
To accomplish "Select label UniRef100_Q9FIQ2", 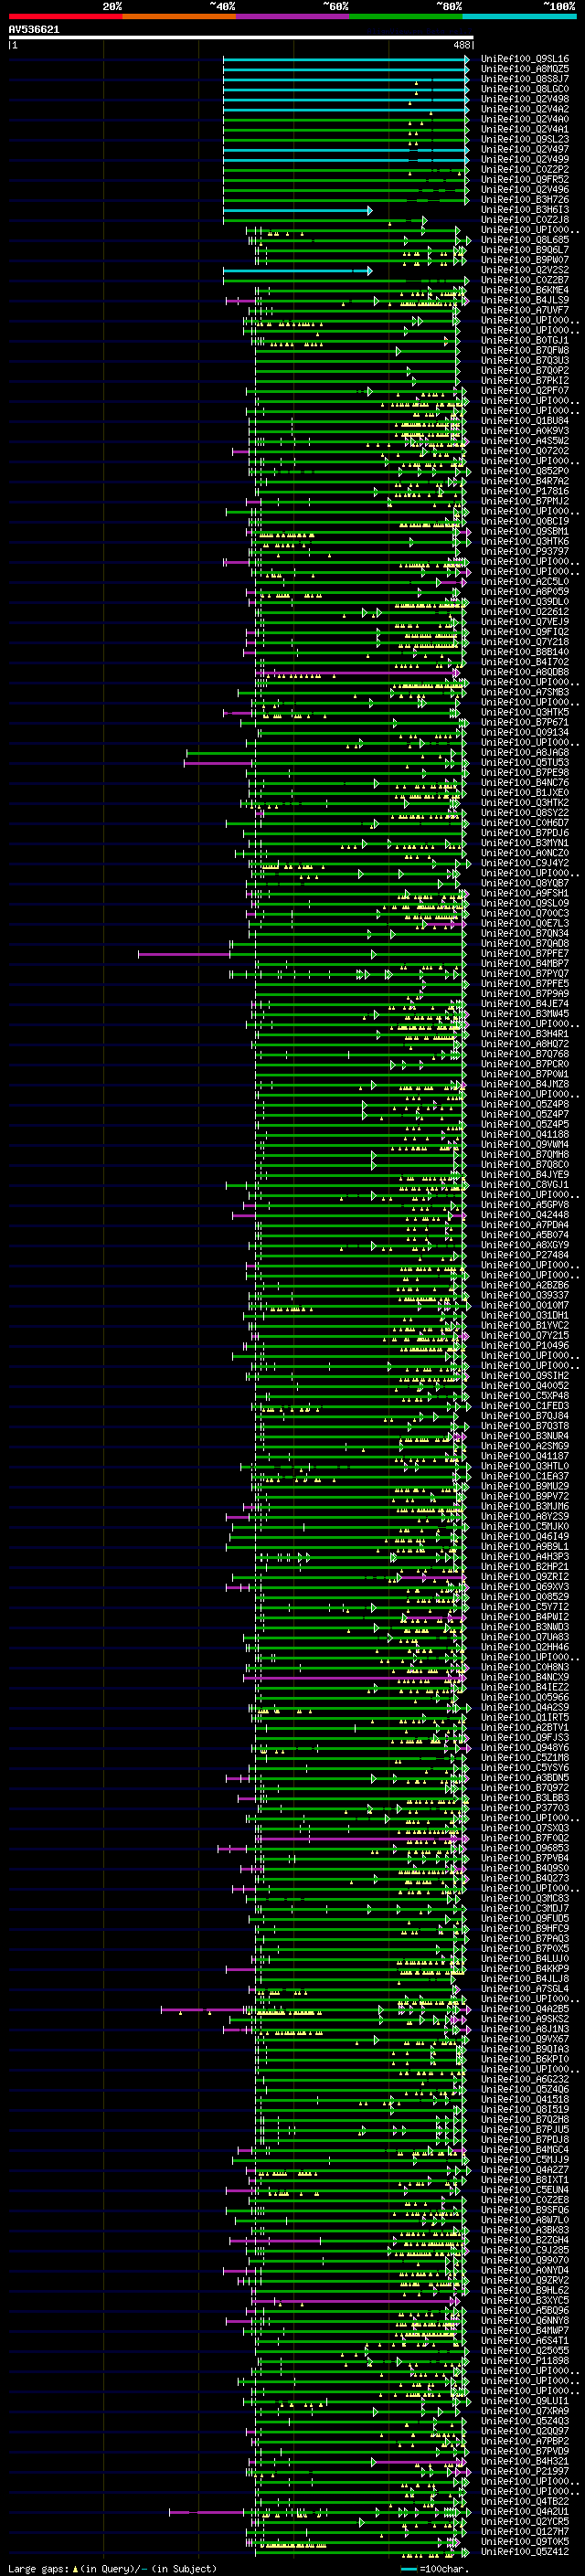I will tap(524, 632).
